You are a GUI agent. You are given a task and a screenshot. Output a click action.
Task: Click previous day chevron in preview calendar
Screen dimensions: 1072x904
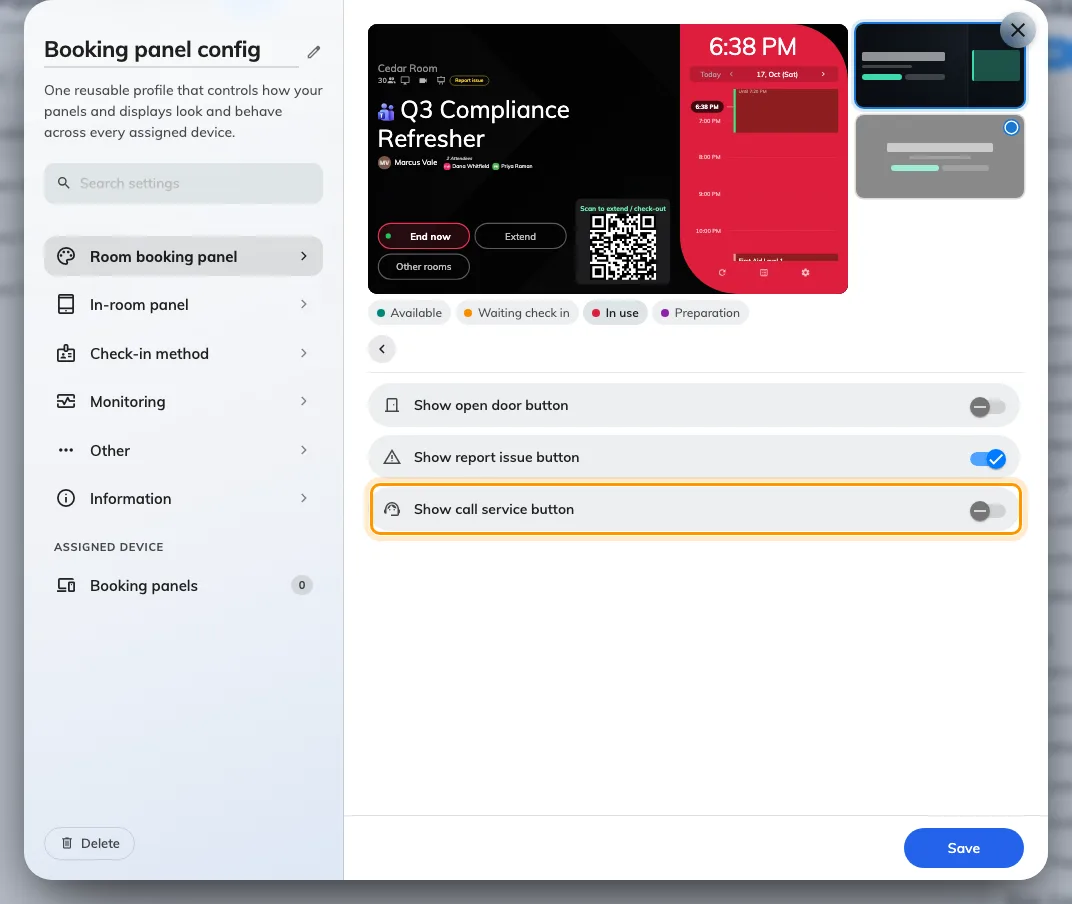pos(732,74)
